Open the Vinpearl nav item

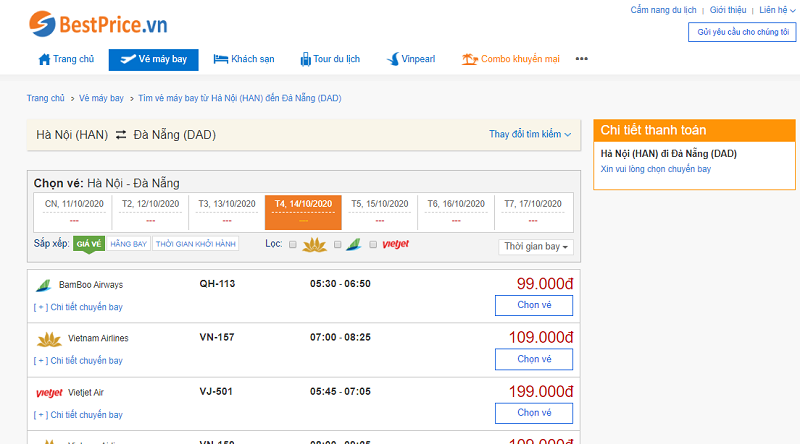(x=411, y=59)
